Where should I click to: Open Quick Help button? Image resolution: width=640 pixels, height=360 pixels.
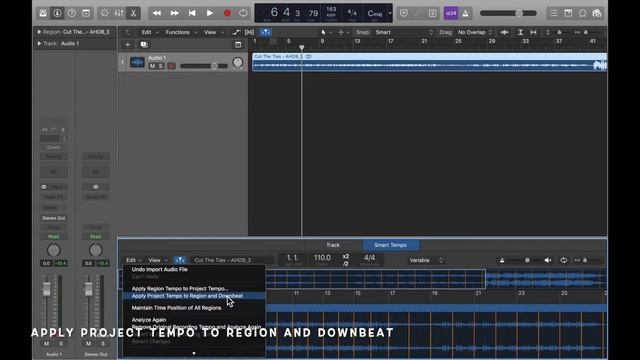(71, 13)
